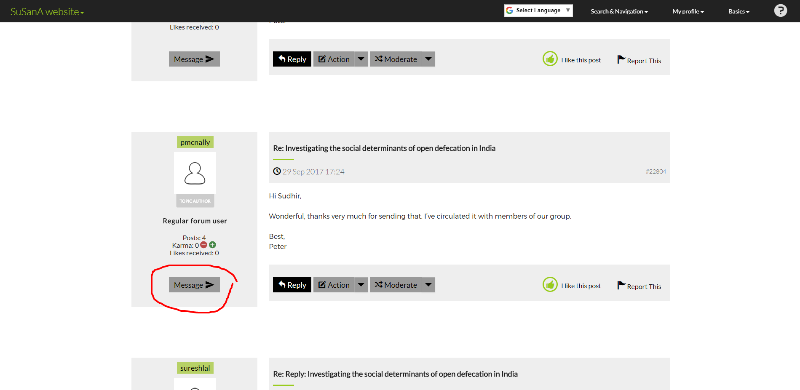The image size is (800, 390).
Task: Click the Re: Reply post title by sureshlal
Action: [395, 374]
